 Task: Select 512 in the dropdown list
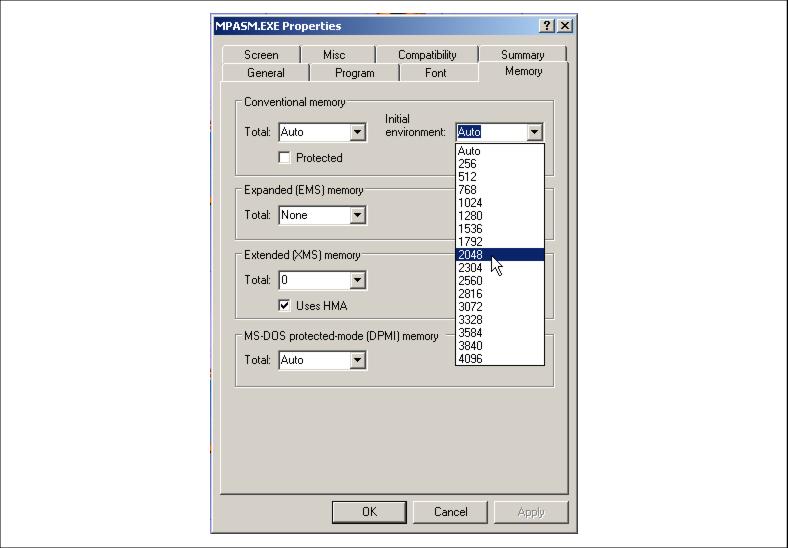pyautogui.click(x=500, y=177)
